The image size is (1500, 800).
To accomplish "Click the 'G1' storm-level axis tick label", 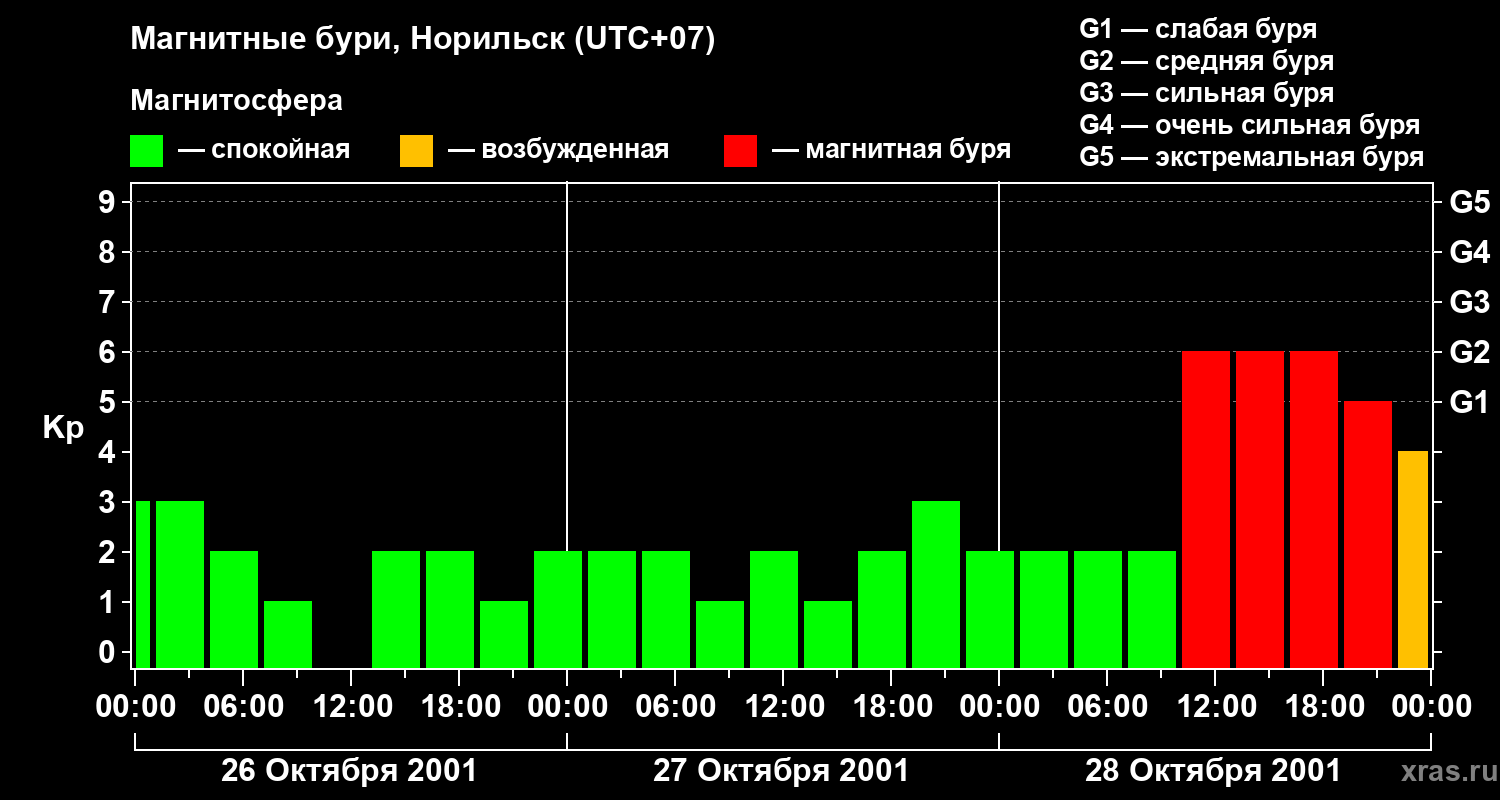I will coord(1469,402).
